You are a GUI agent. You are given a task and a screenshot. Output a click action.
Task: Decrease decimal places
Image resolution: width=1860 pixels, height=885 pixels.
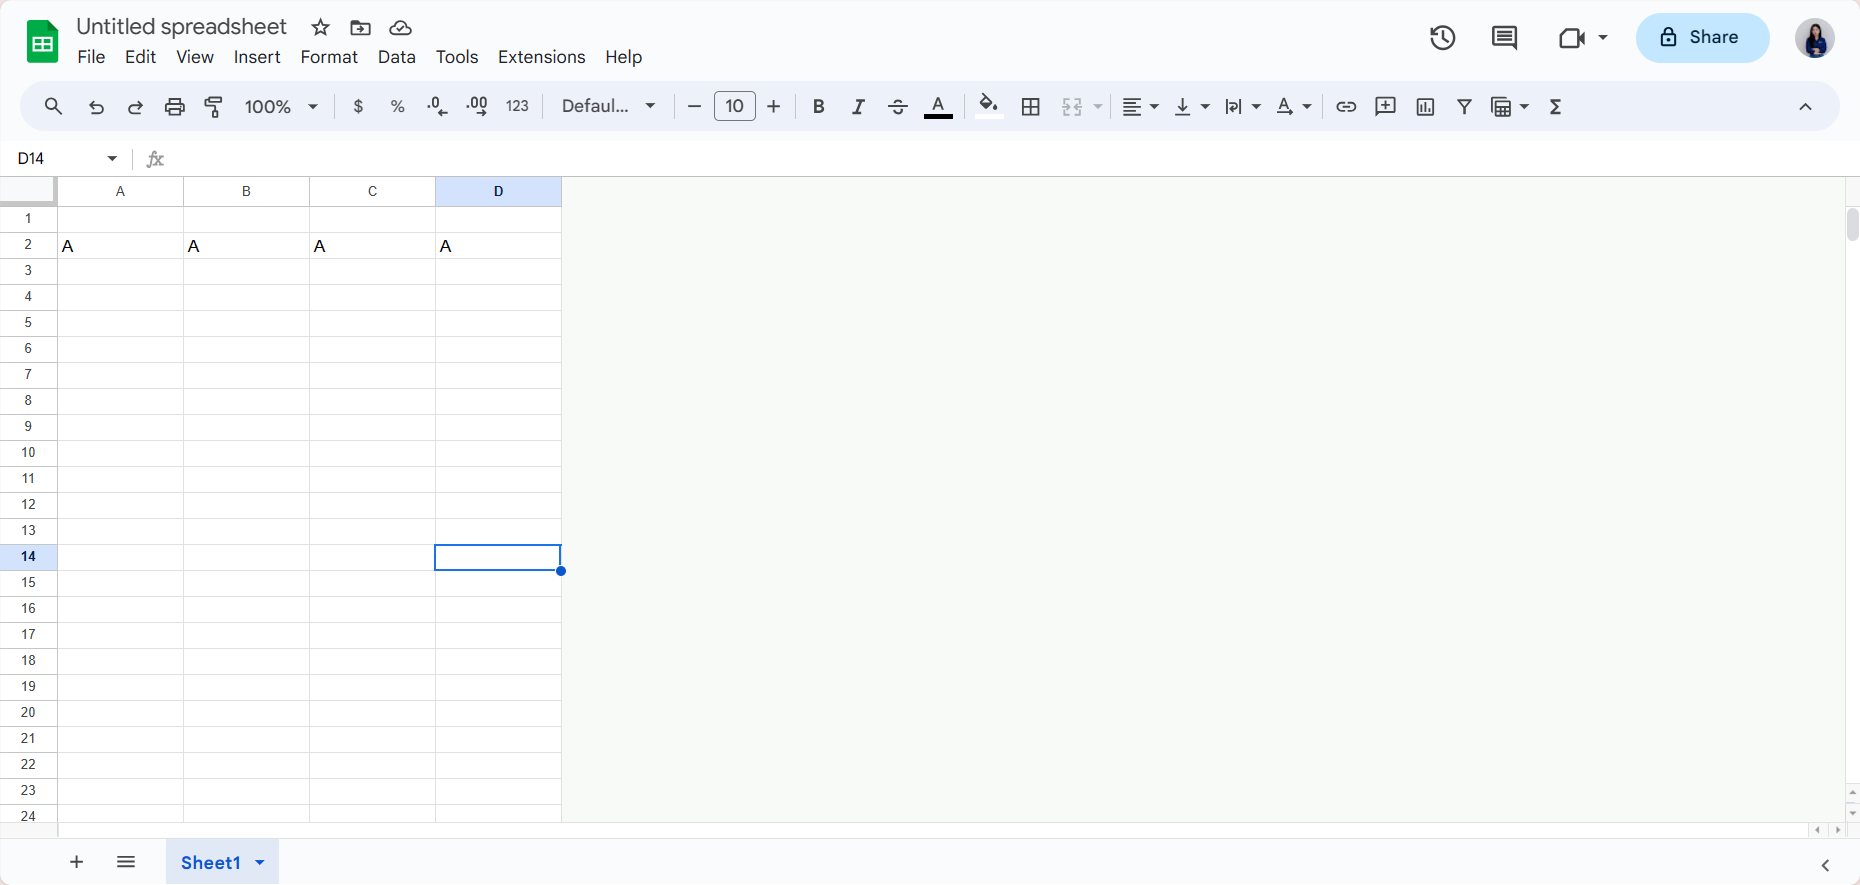[437, 106]
